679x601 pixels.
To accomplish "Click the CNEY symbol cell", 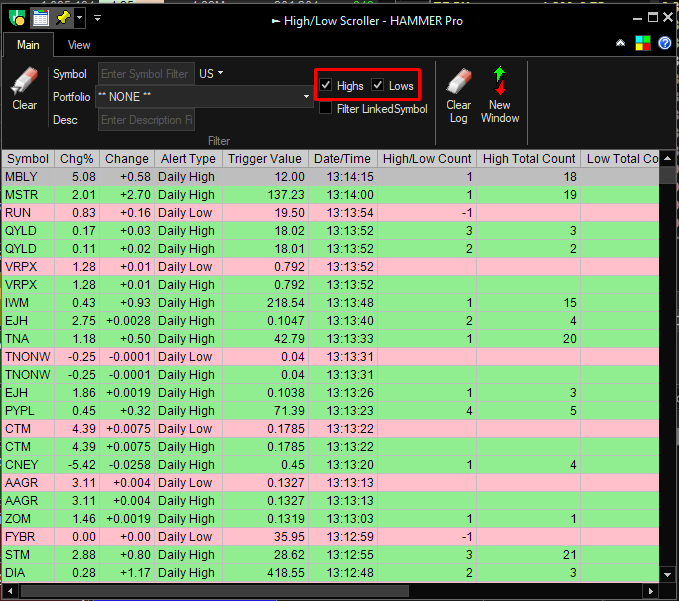I will tap(28, 465).
